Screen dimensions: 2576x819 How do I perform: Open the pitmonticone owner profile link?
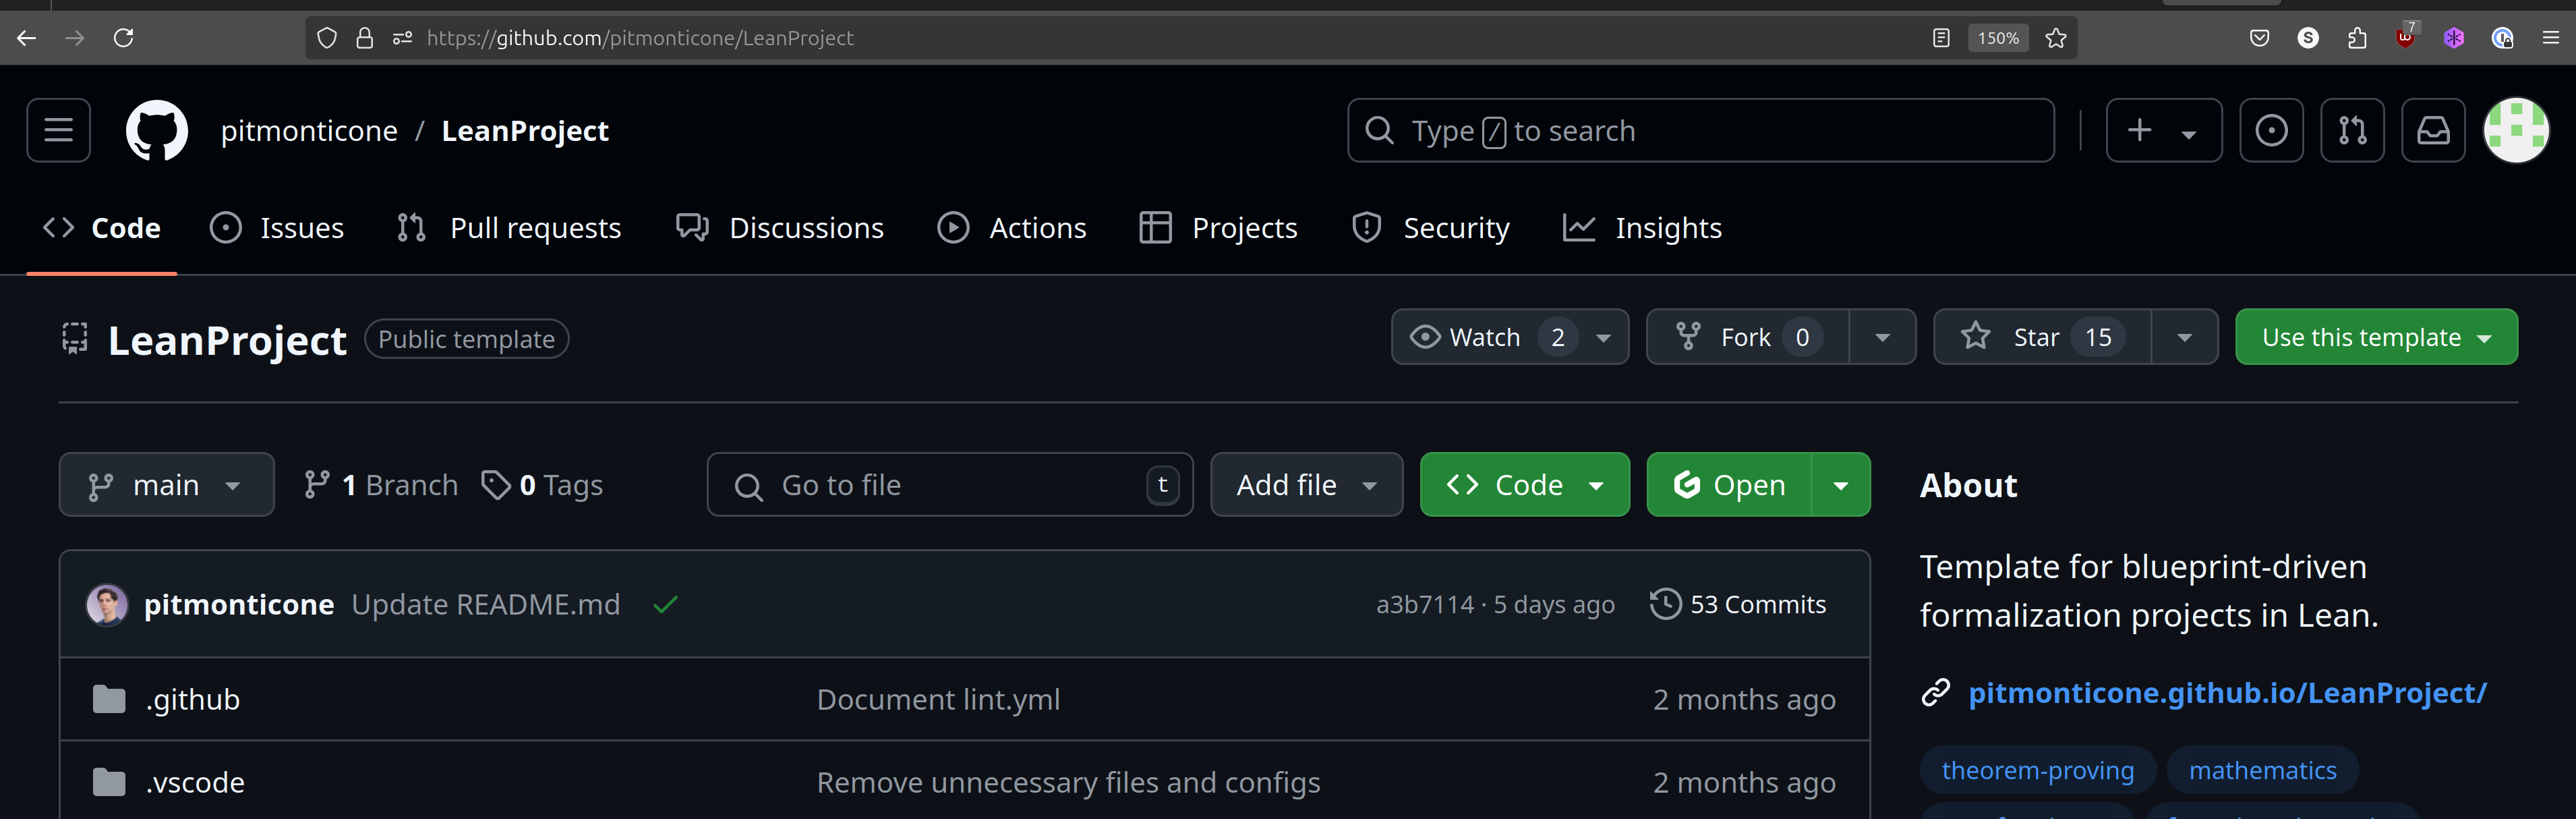pos(309,131)
